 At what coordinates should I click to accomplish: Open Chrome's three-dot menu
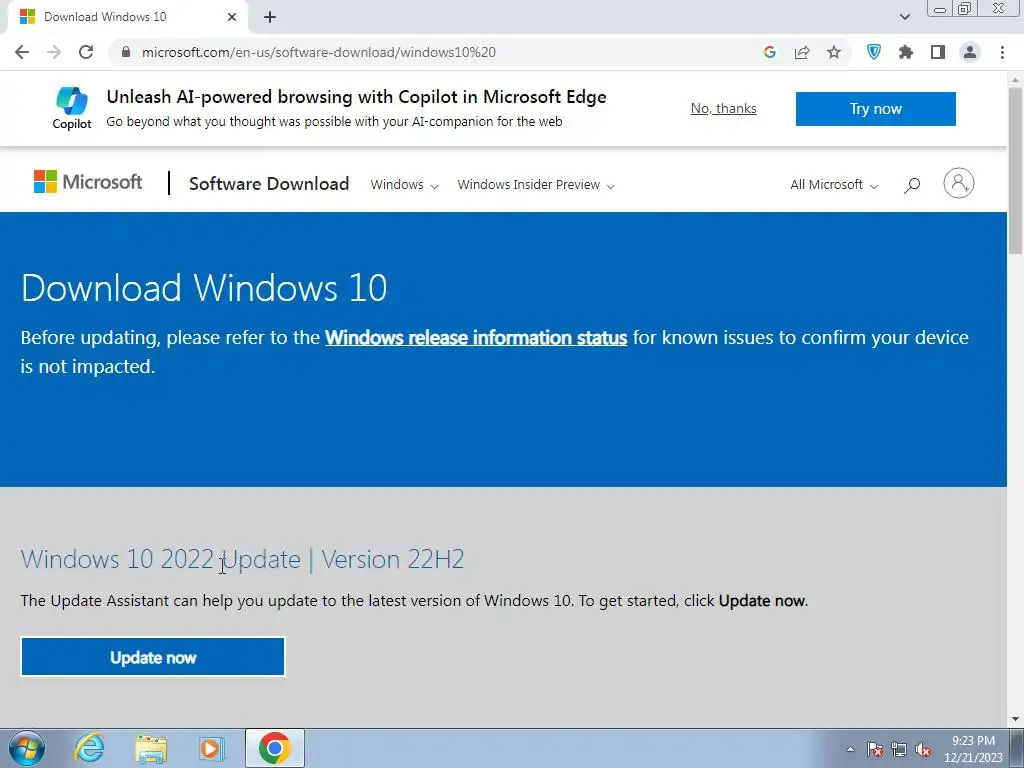tap(1002, 52)
